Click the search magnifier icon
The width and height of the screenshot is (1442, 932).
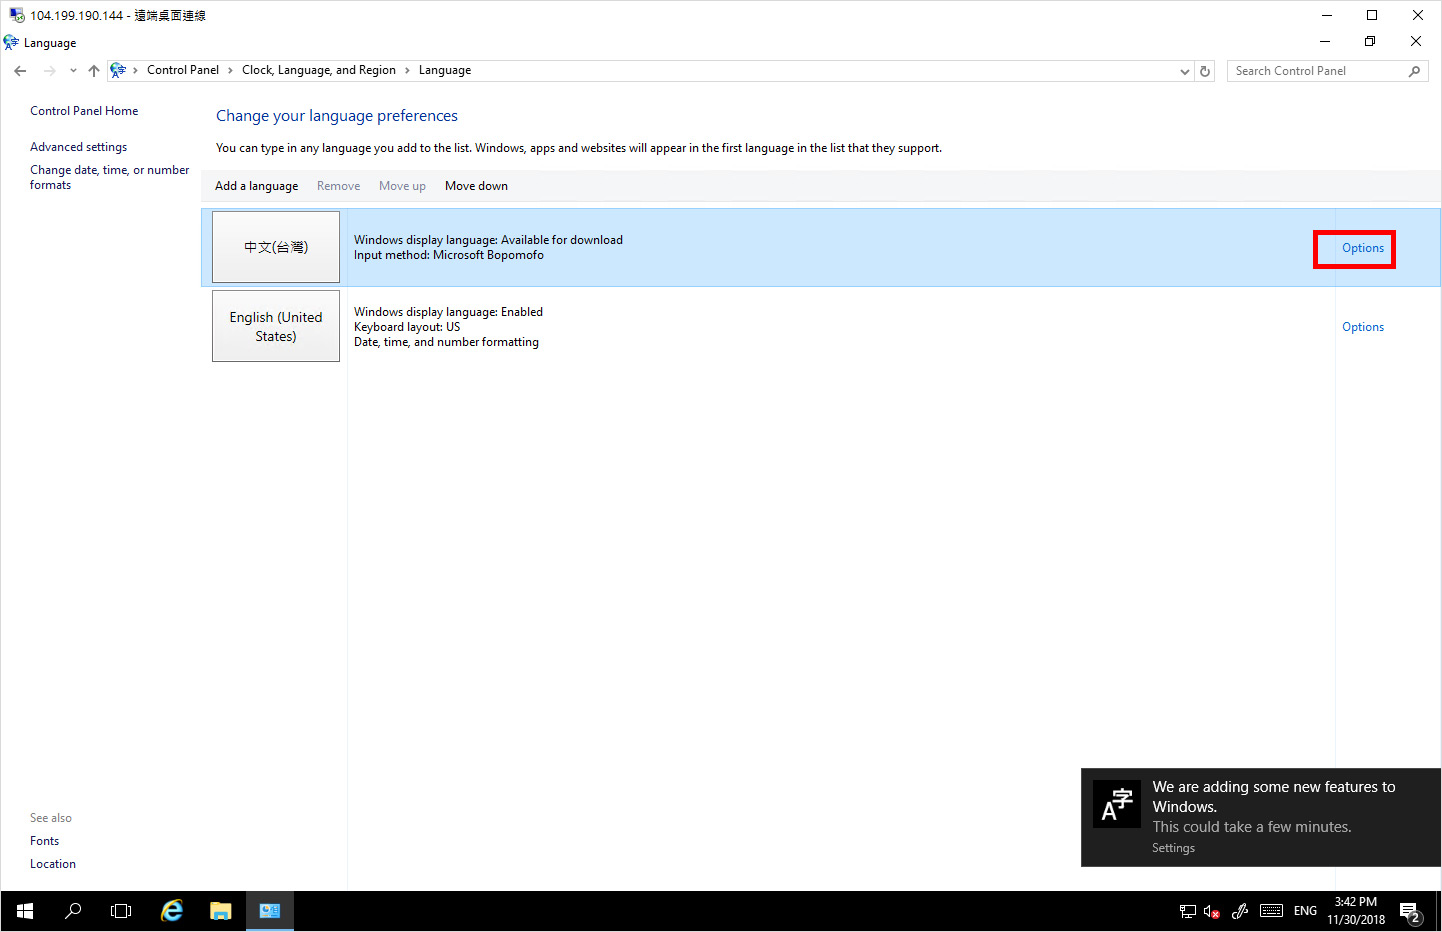pos(1414,71)
